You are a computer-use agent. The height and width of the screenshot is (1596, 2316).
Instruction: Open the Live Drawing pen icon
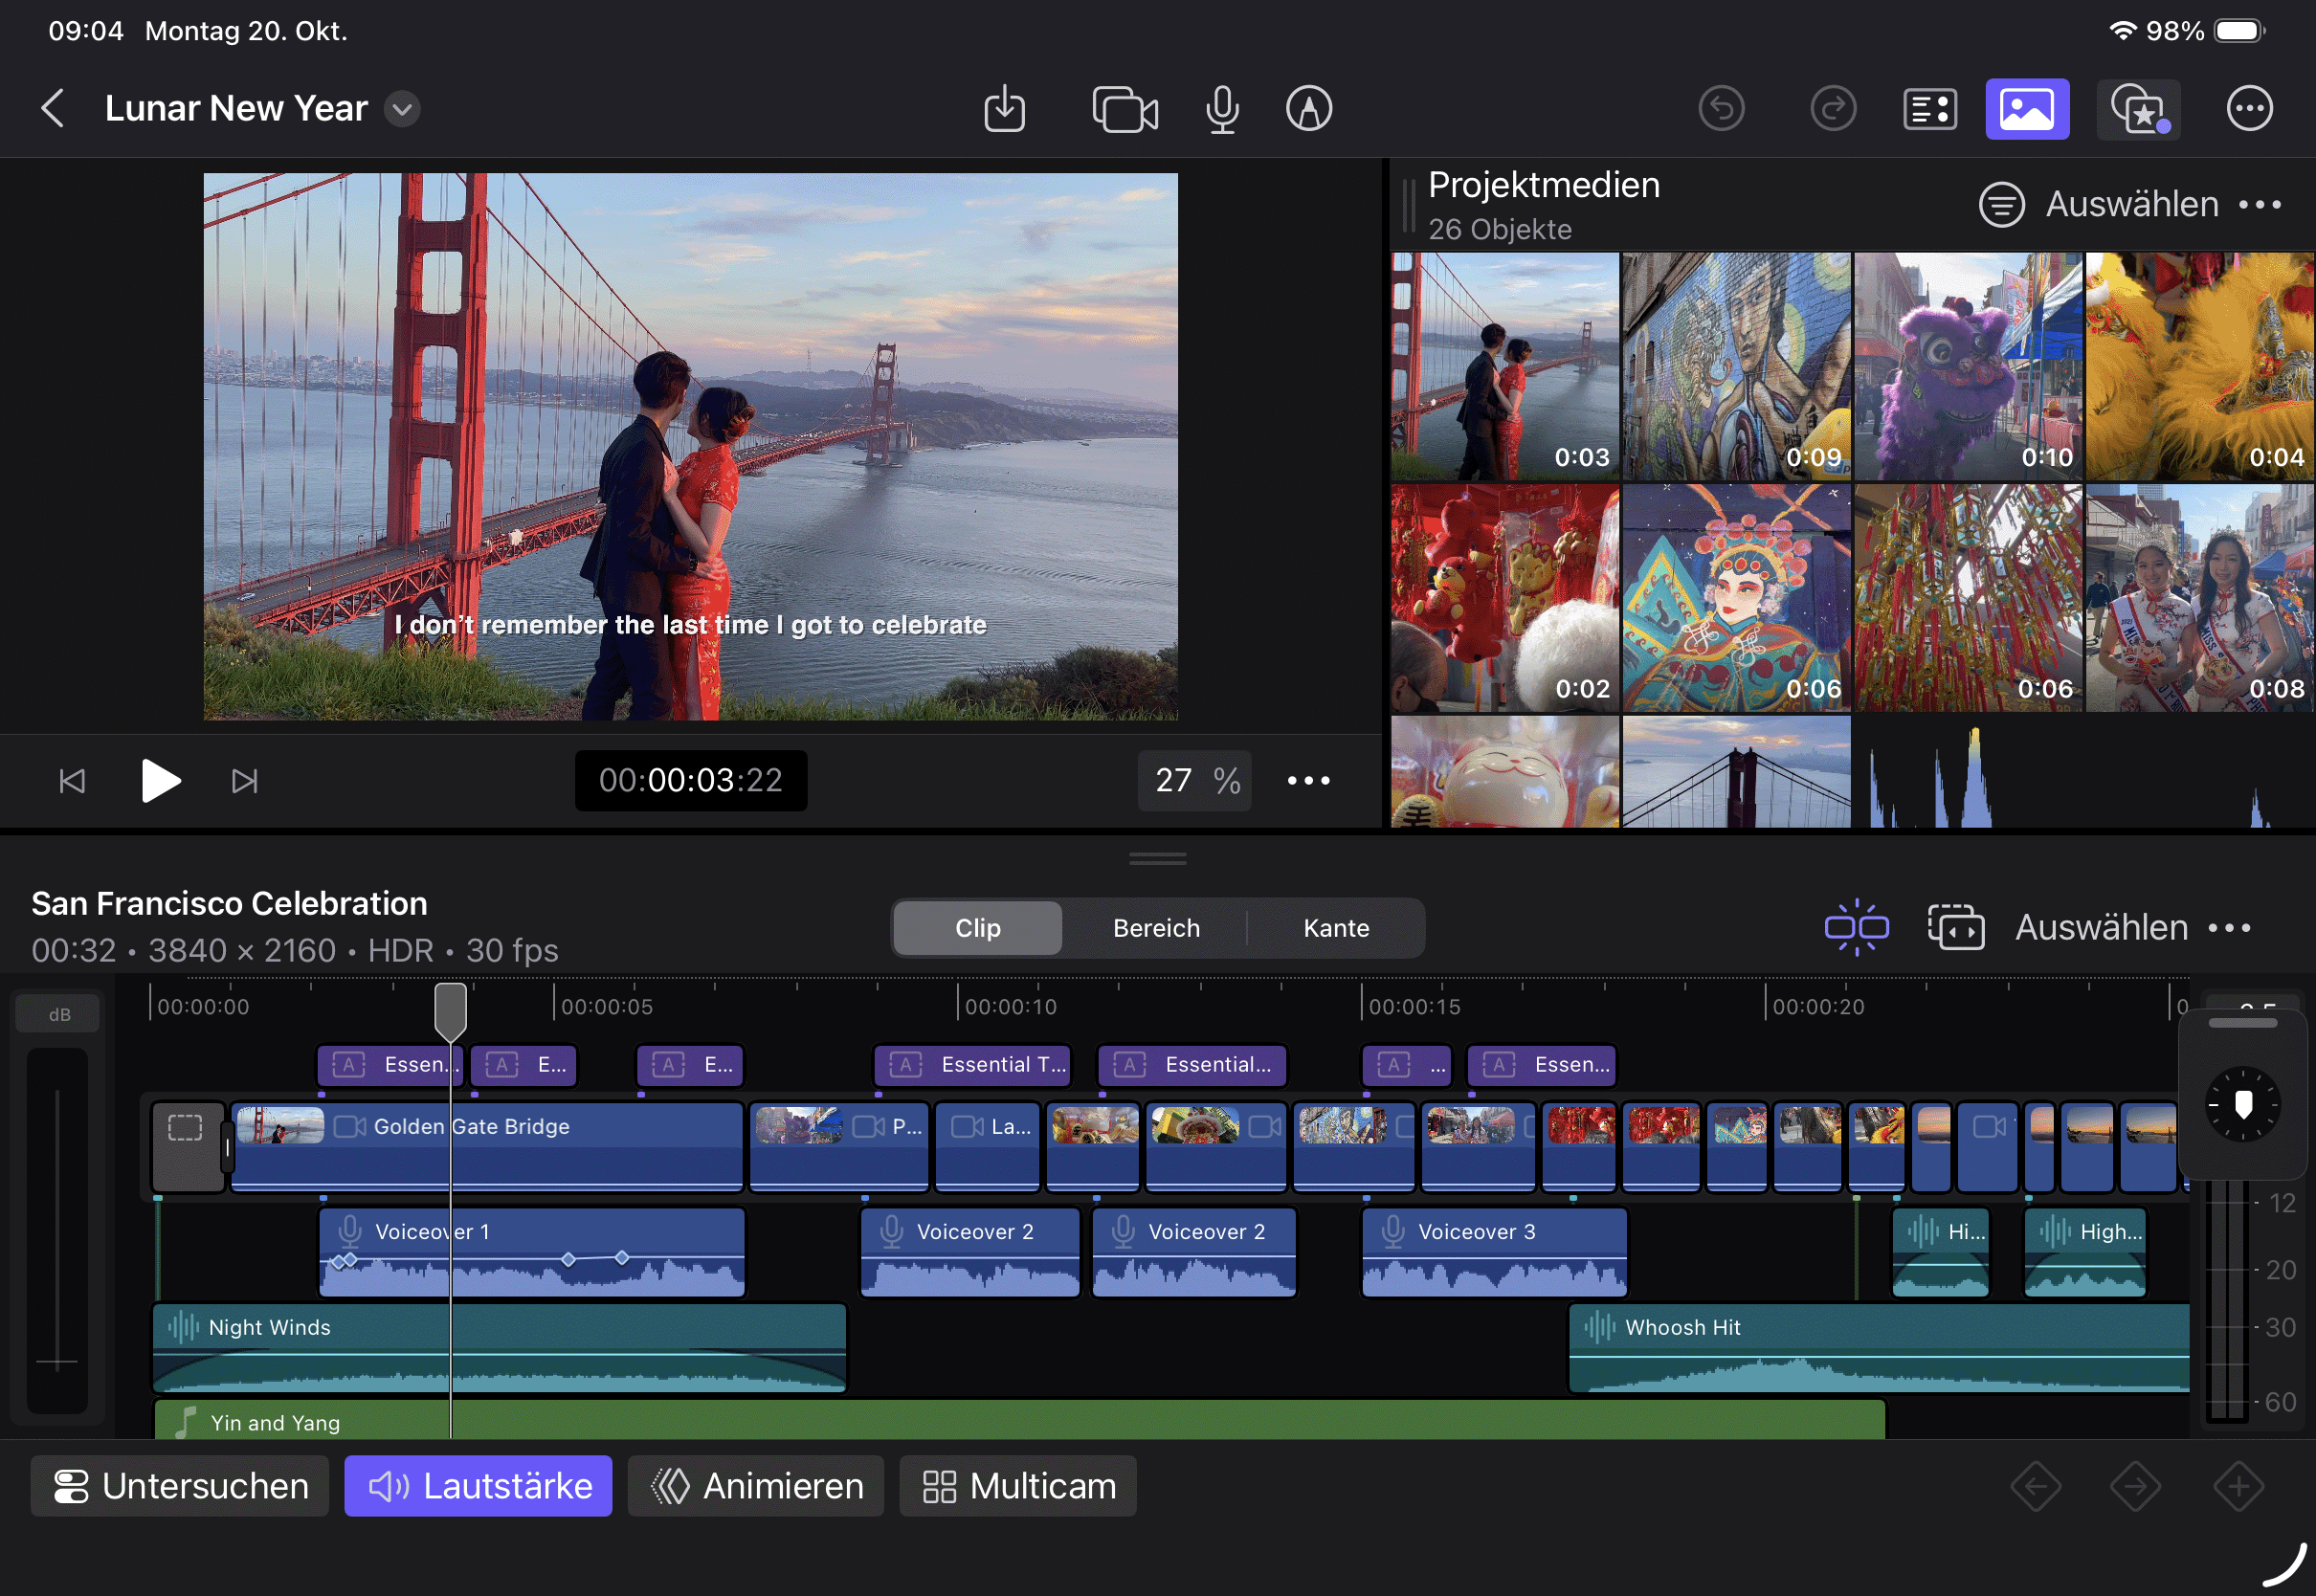[x=1308, y=108]
